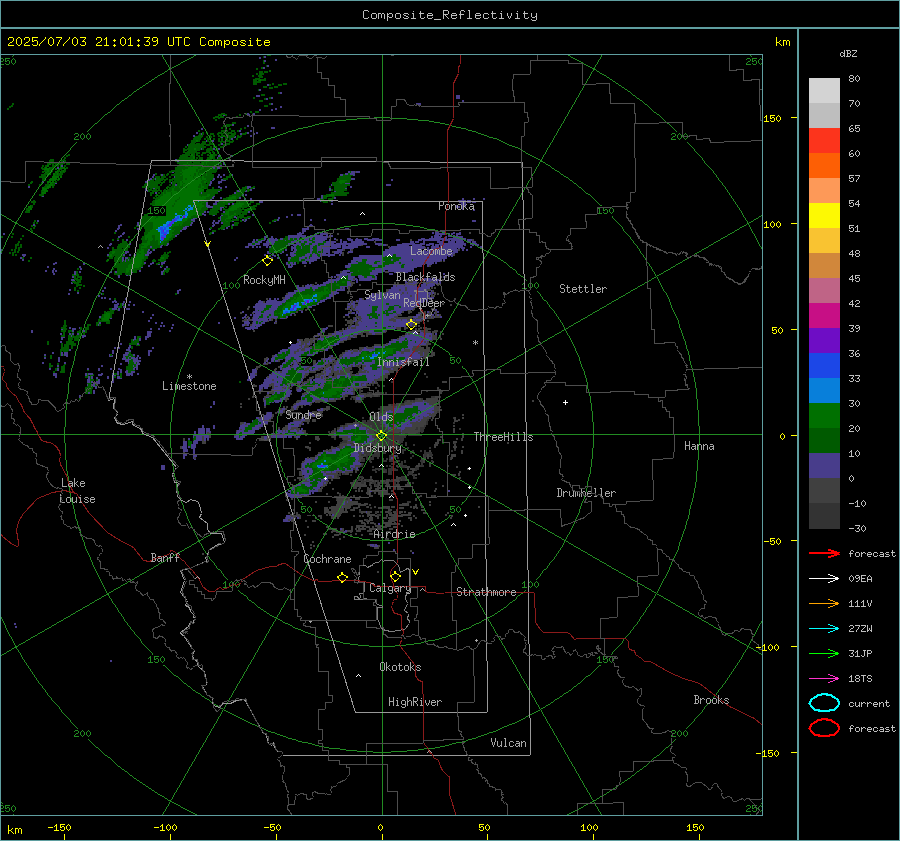Click the Calgary city label
This screenshot has width=900, height=841.
click(390, 588)
